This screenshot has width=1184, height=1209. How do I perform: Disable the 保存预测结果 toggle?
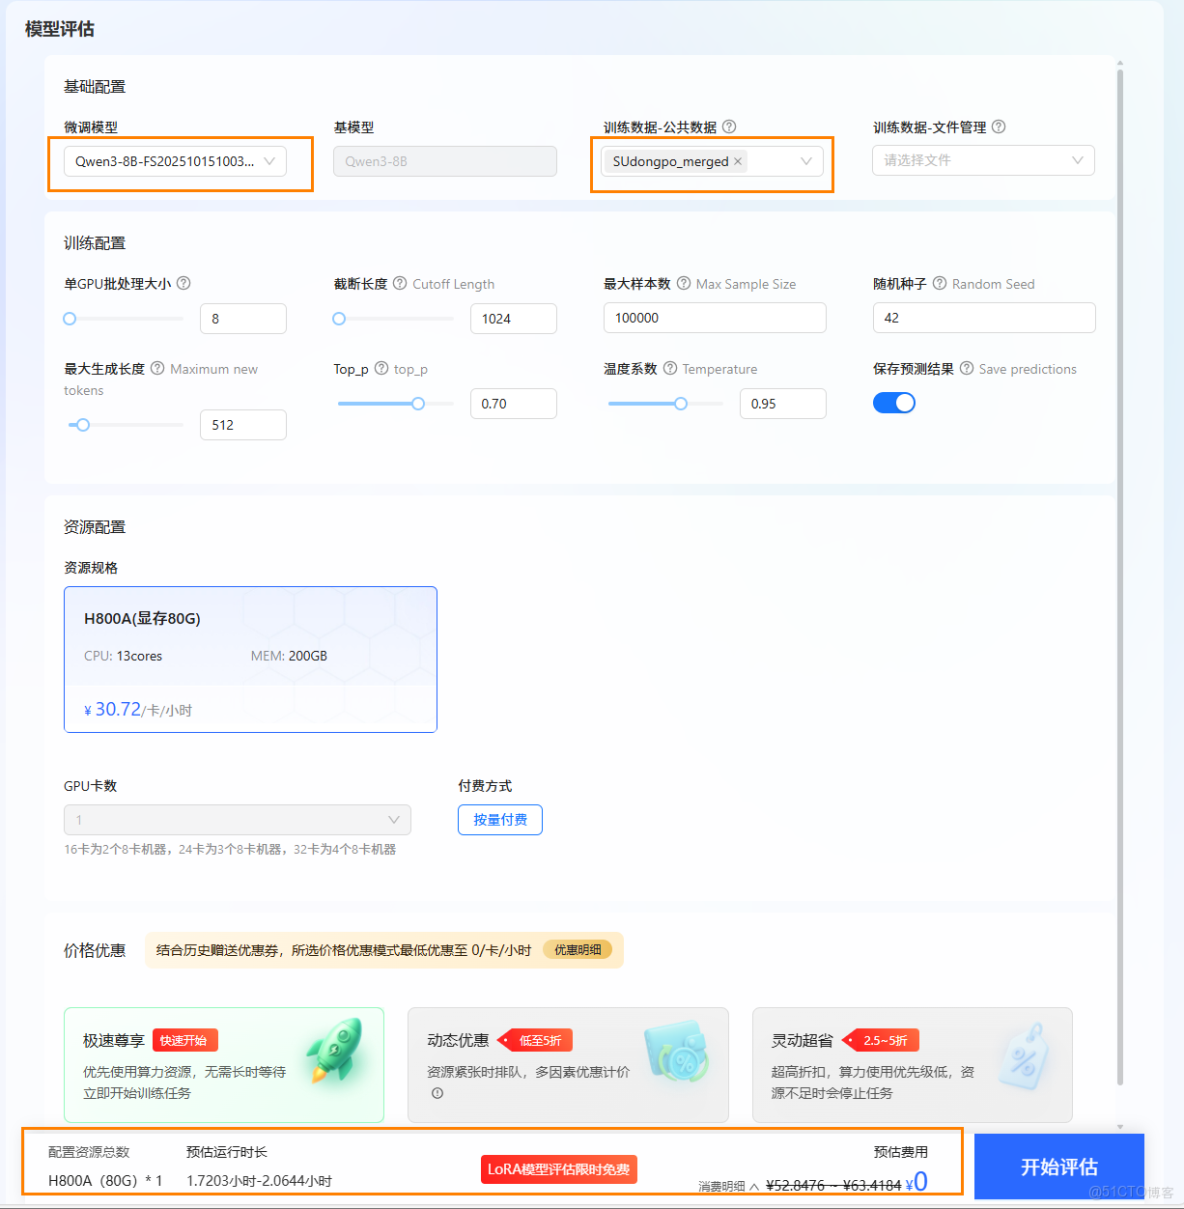(x=894, y=402)
